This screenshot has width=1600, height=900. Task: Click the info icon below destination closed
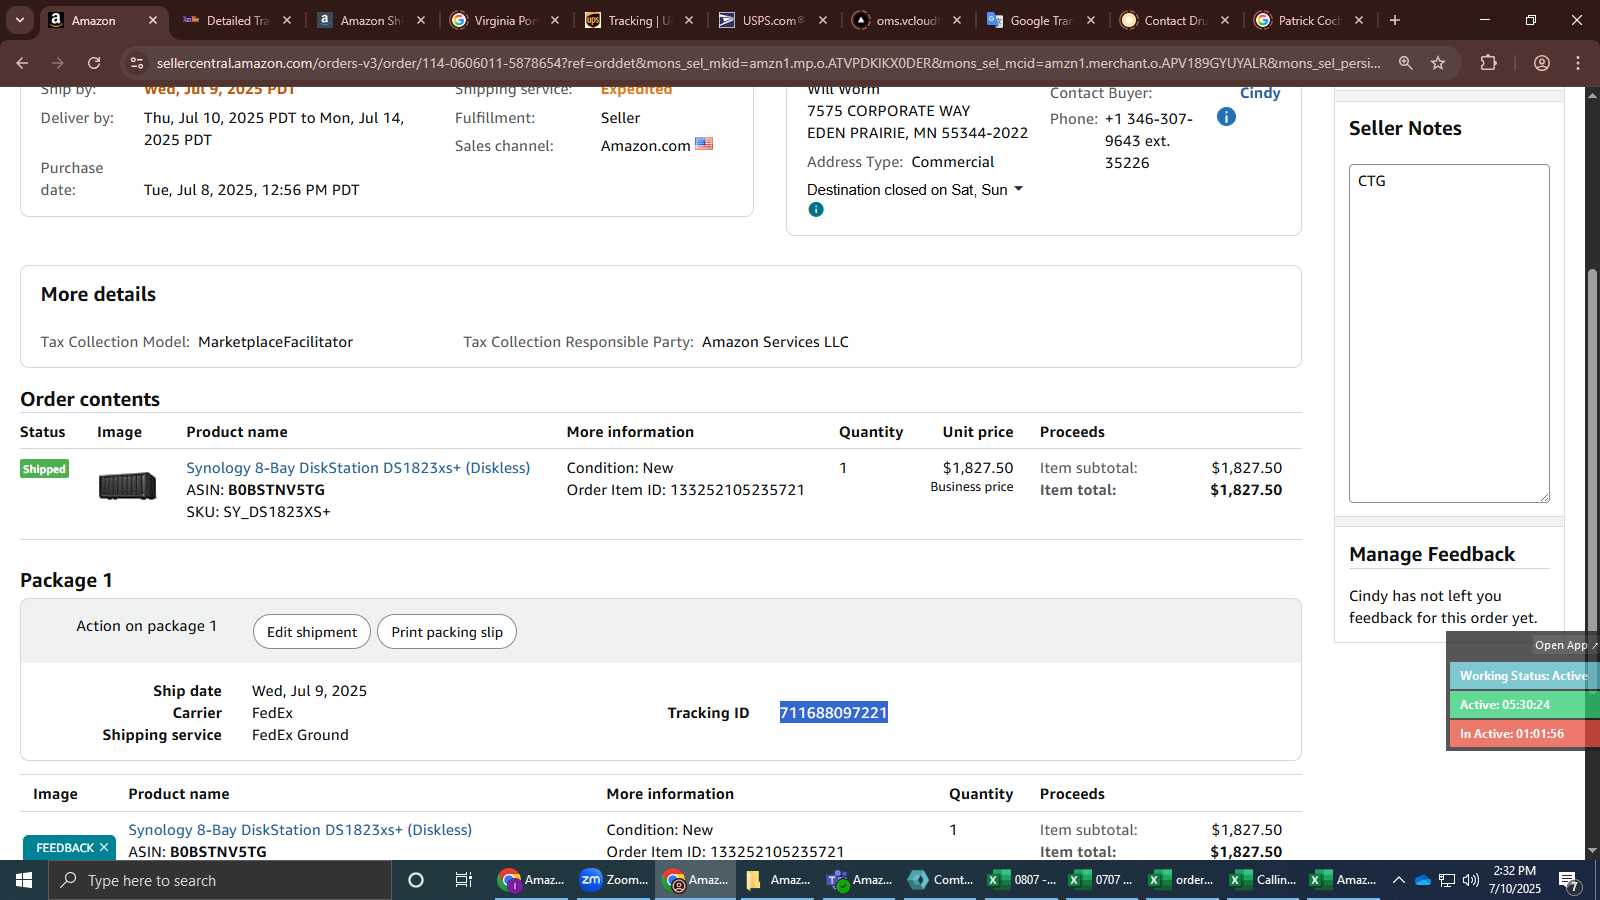click(x=816, y=210)
